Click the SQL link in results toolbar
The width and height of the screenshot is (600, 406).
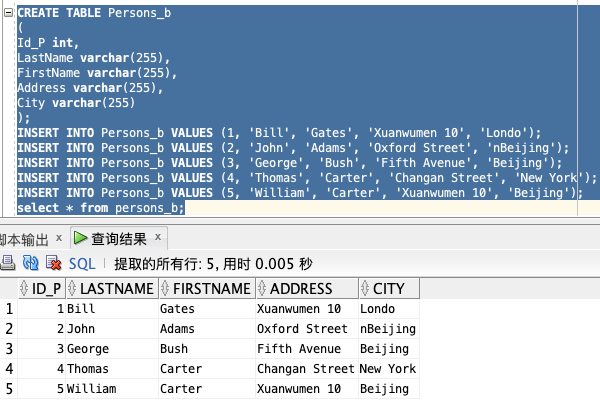pos(82,264)
